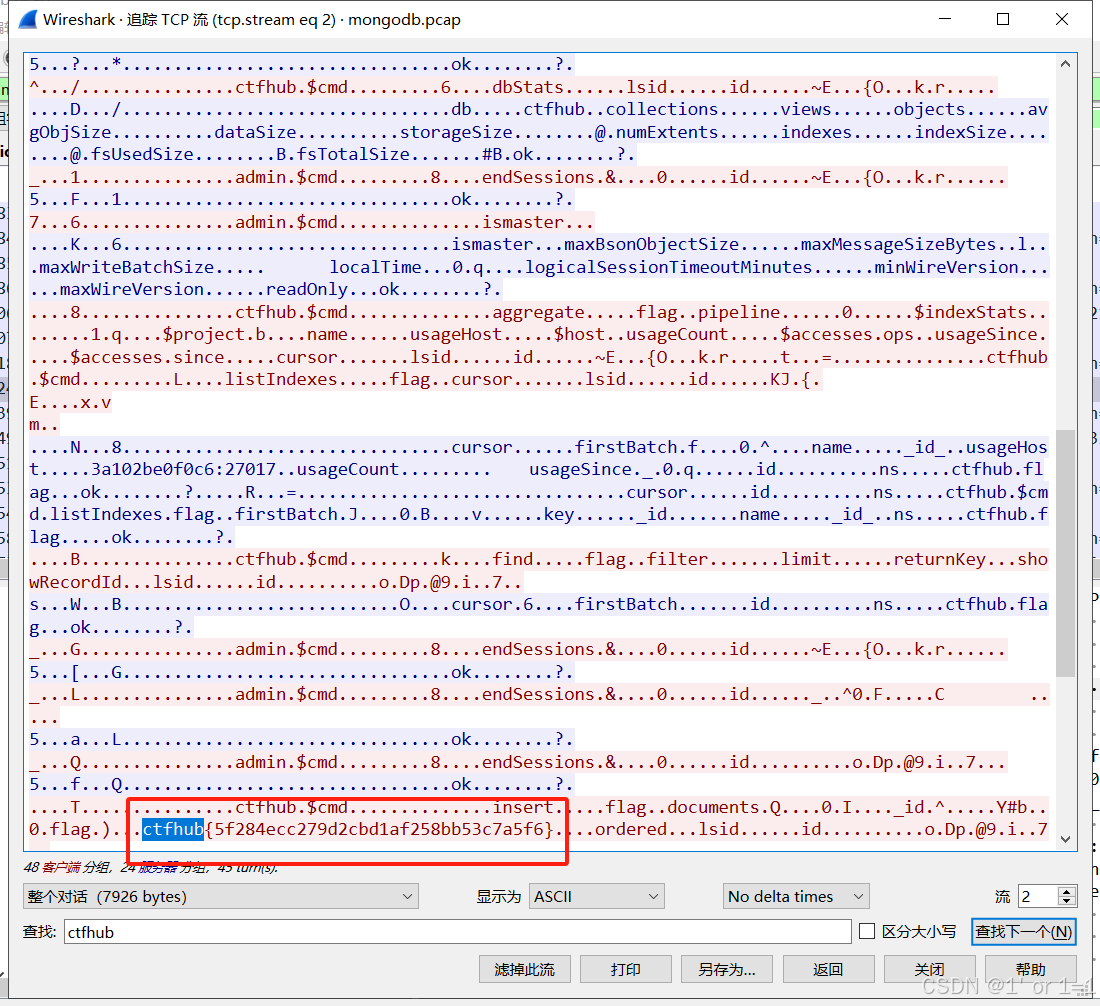Open the 显示为 ASCII format dropdown
Image resolution: width=1100 pixels, height=1006 pixels.
click(596, 896)
